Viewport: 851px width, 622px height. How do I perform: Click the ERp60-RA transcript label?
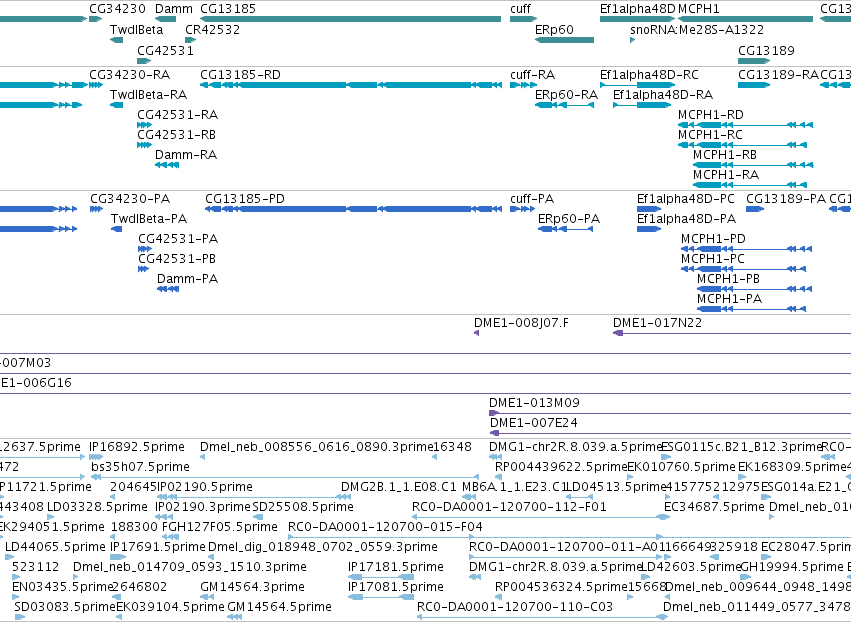(x=567, y=94)
